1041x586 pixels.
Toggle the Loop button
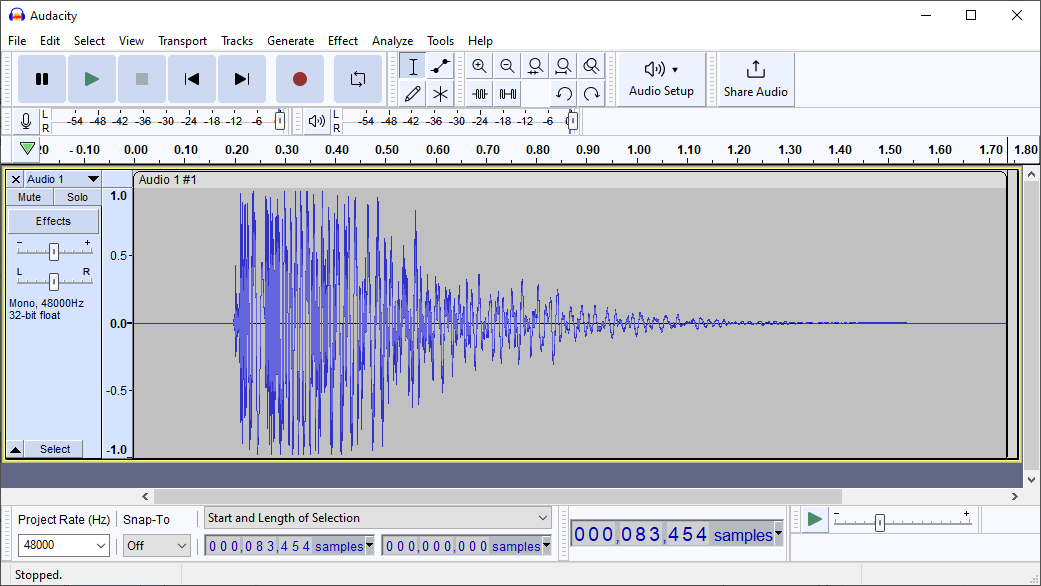pyautogui.click(x=357, y=79)
